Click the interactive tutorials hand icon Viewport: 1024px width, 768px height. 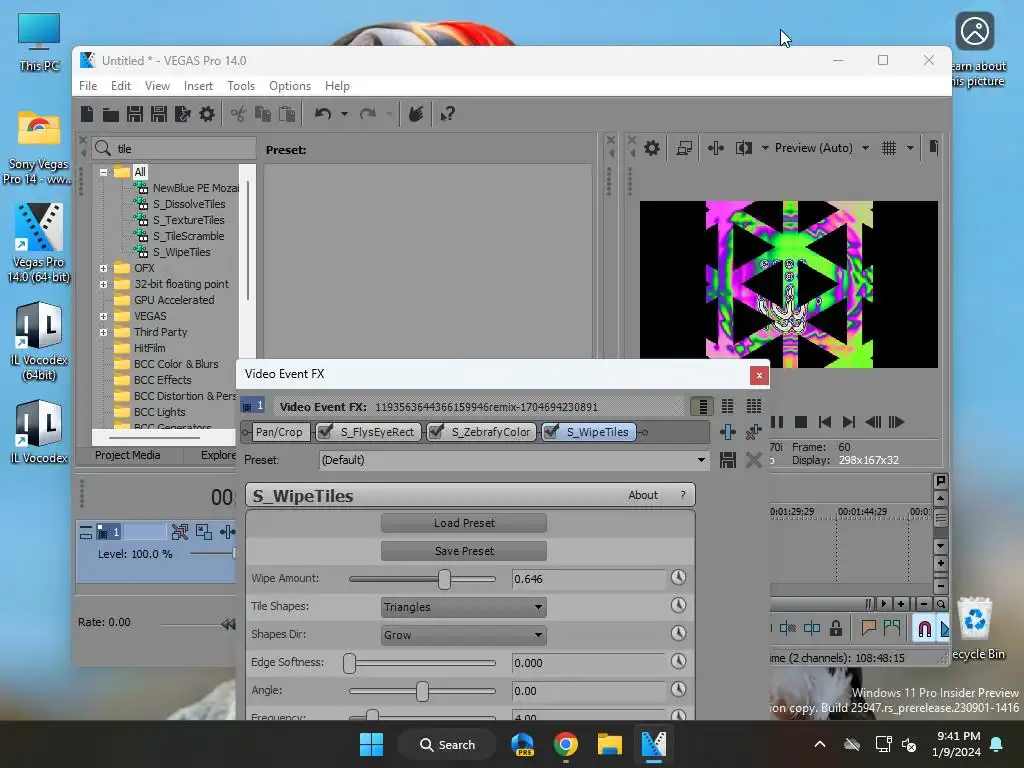(x=415, y=114)
